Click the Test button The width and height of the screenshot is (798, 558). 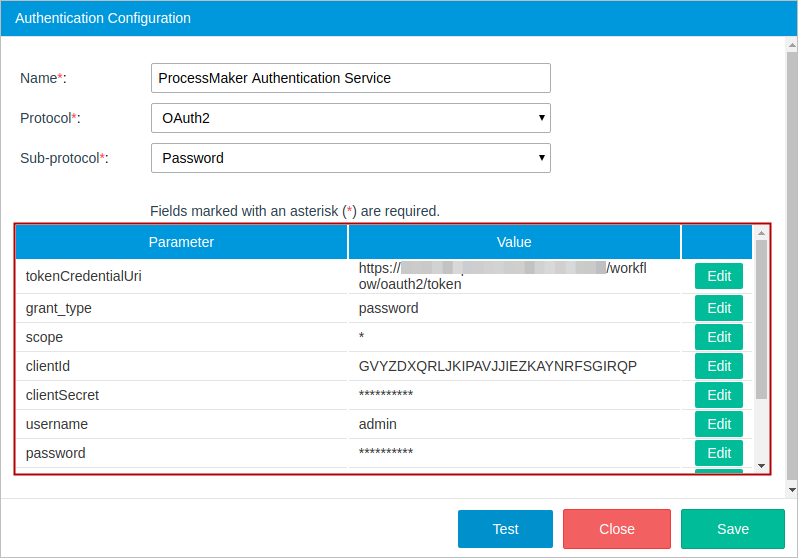click(x=505, y=529)
